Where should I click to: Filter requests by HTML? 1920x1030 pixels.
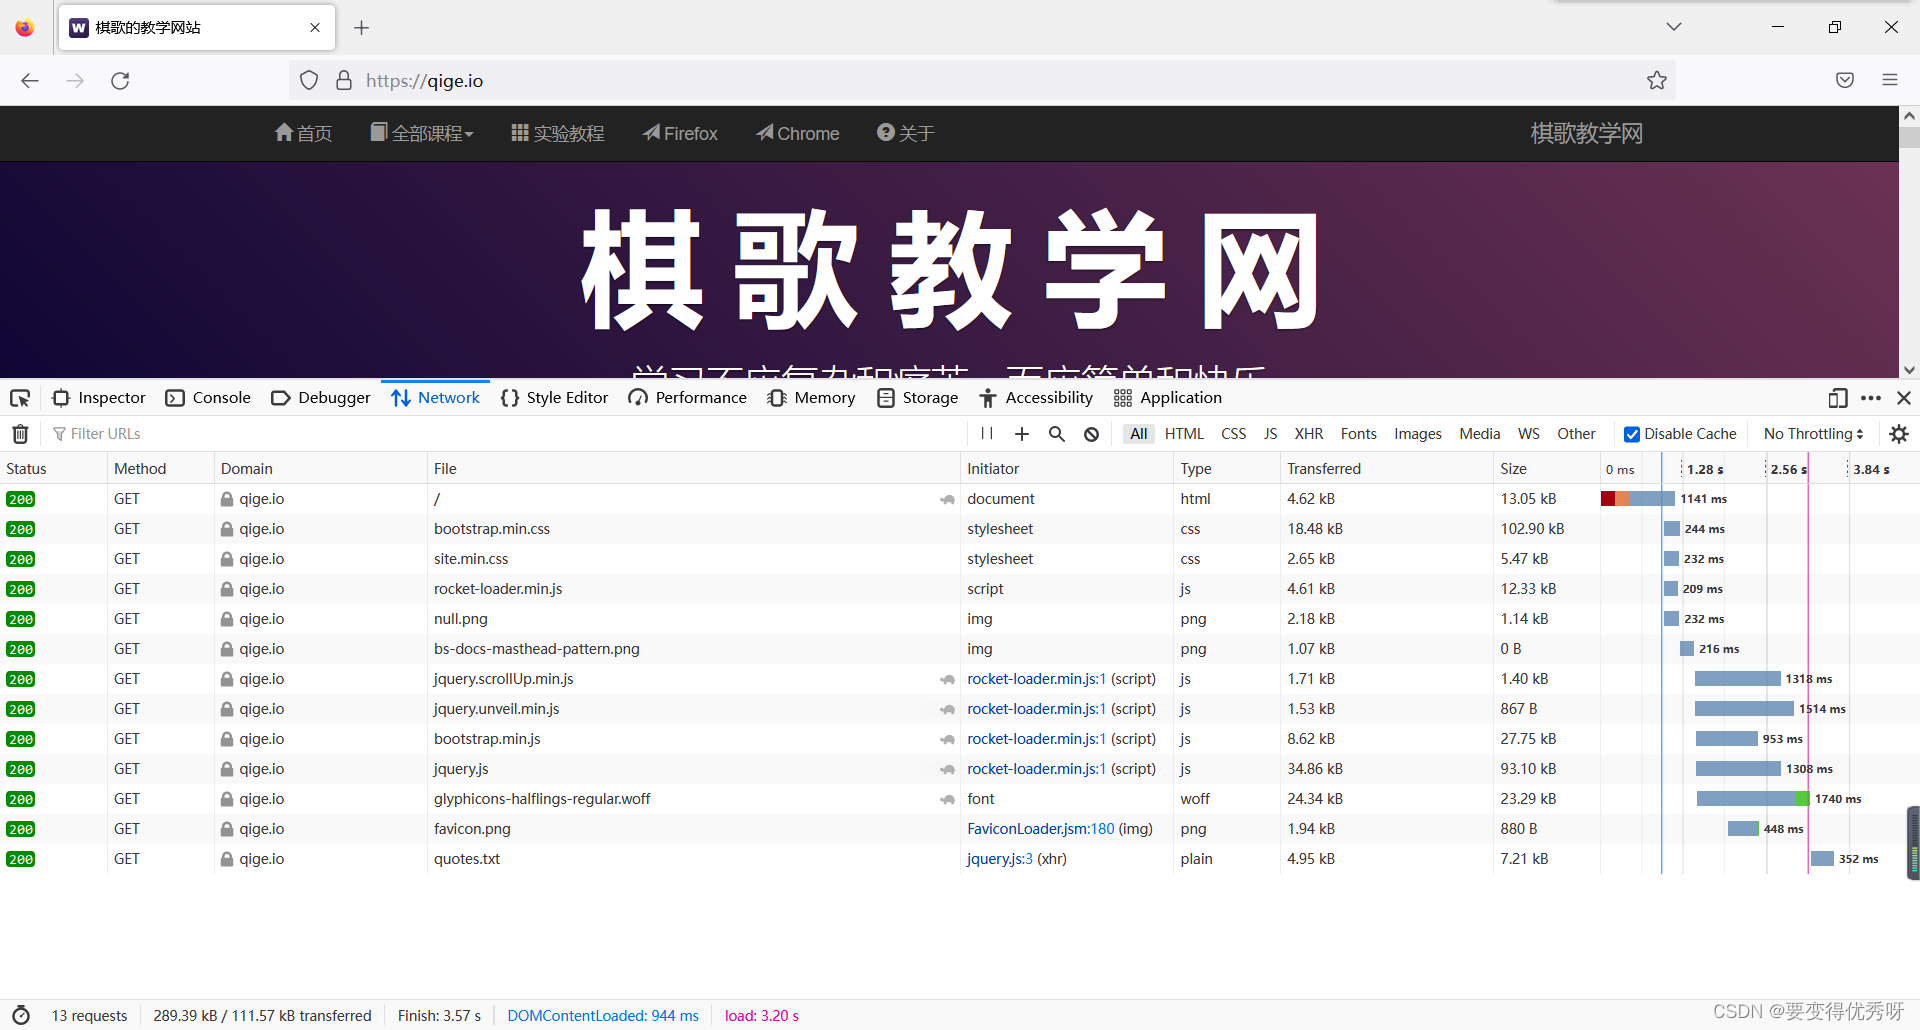(x=1184, y=434)
